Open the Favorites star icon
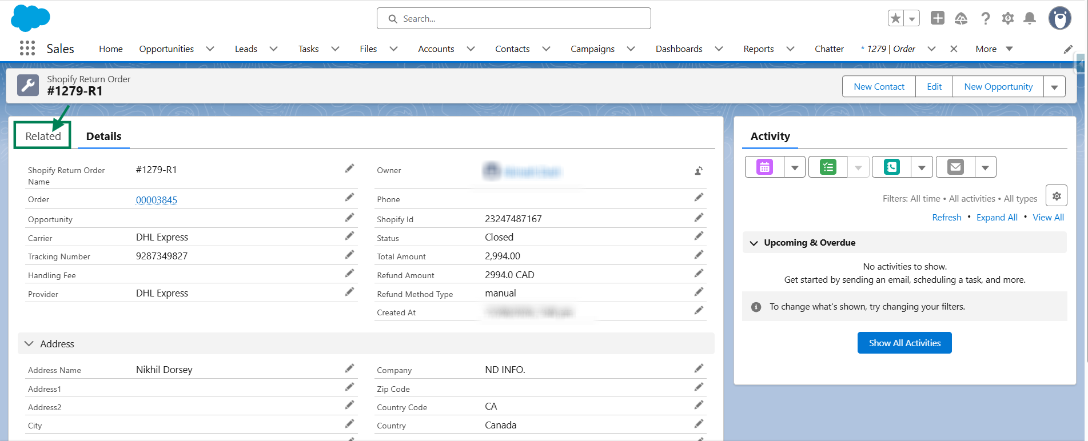1088x441 pixels. 896,19
